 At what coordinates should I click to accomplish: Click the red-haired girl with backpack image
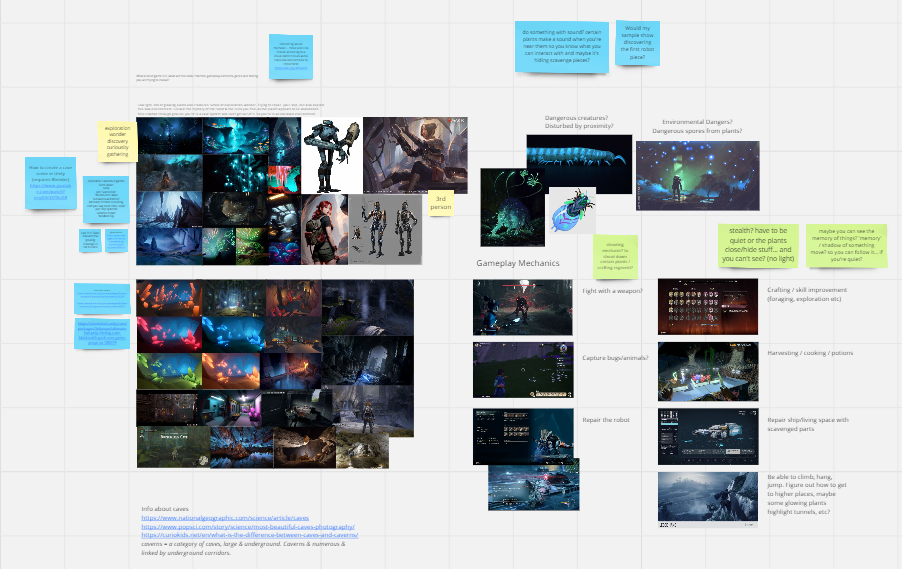pos(324,229)
